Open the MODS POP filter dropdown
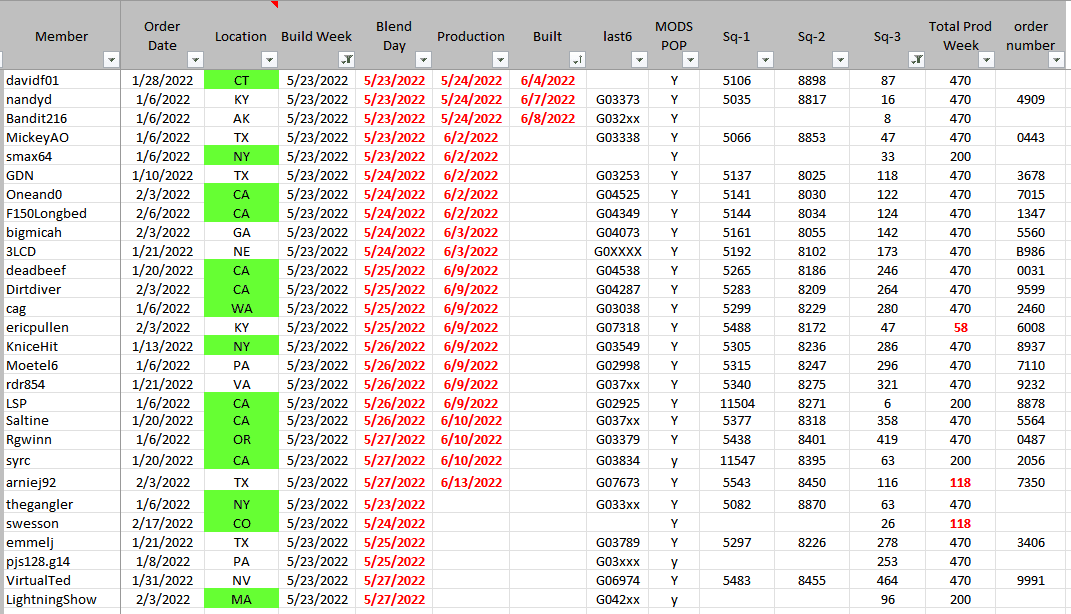The height and width of the screenshot is (614, 1071). pos(688,60)
